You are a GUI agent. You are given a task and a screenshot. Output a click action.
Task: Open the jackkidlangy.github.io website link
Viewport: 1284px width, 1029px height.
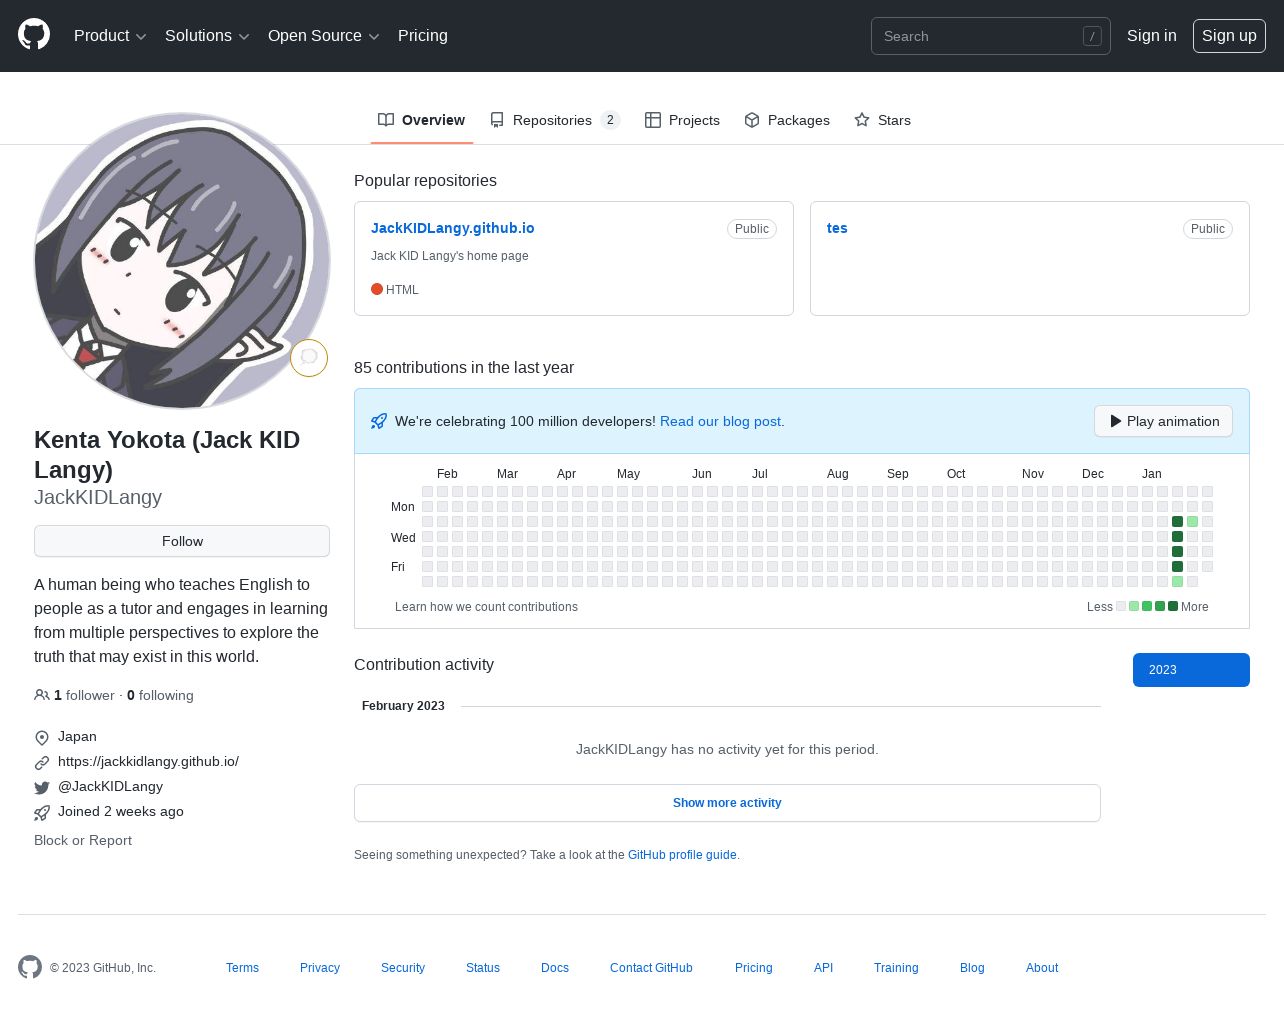[x=148, y=761]
